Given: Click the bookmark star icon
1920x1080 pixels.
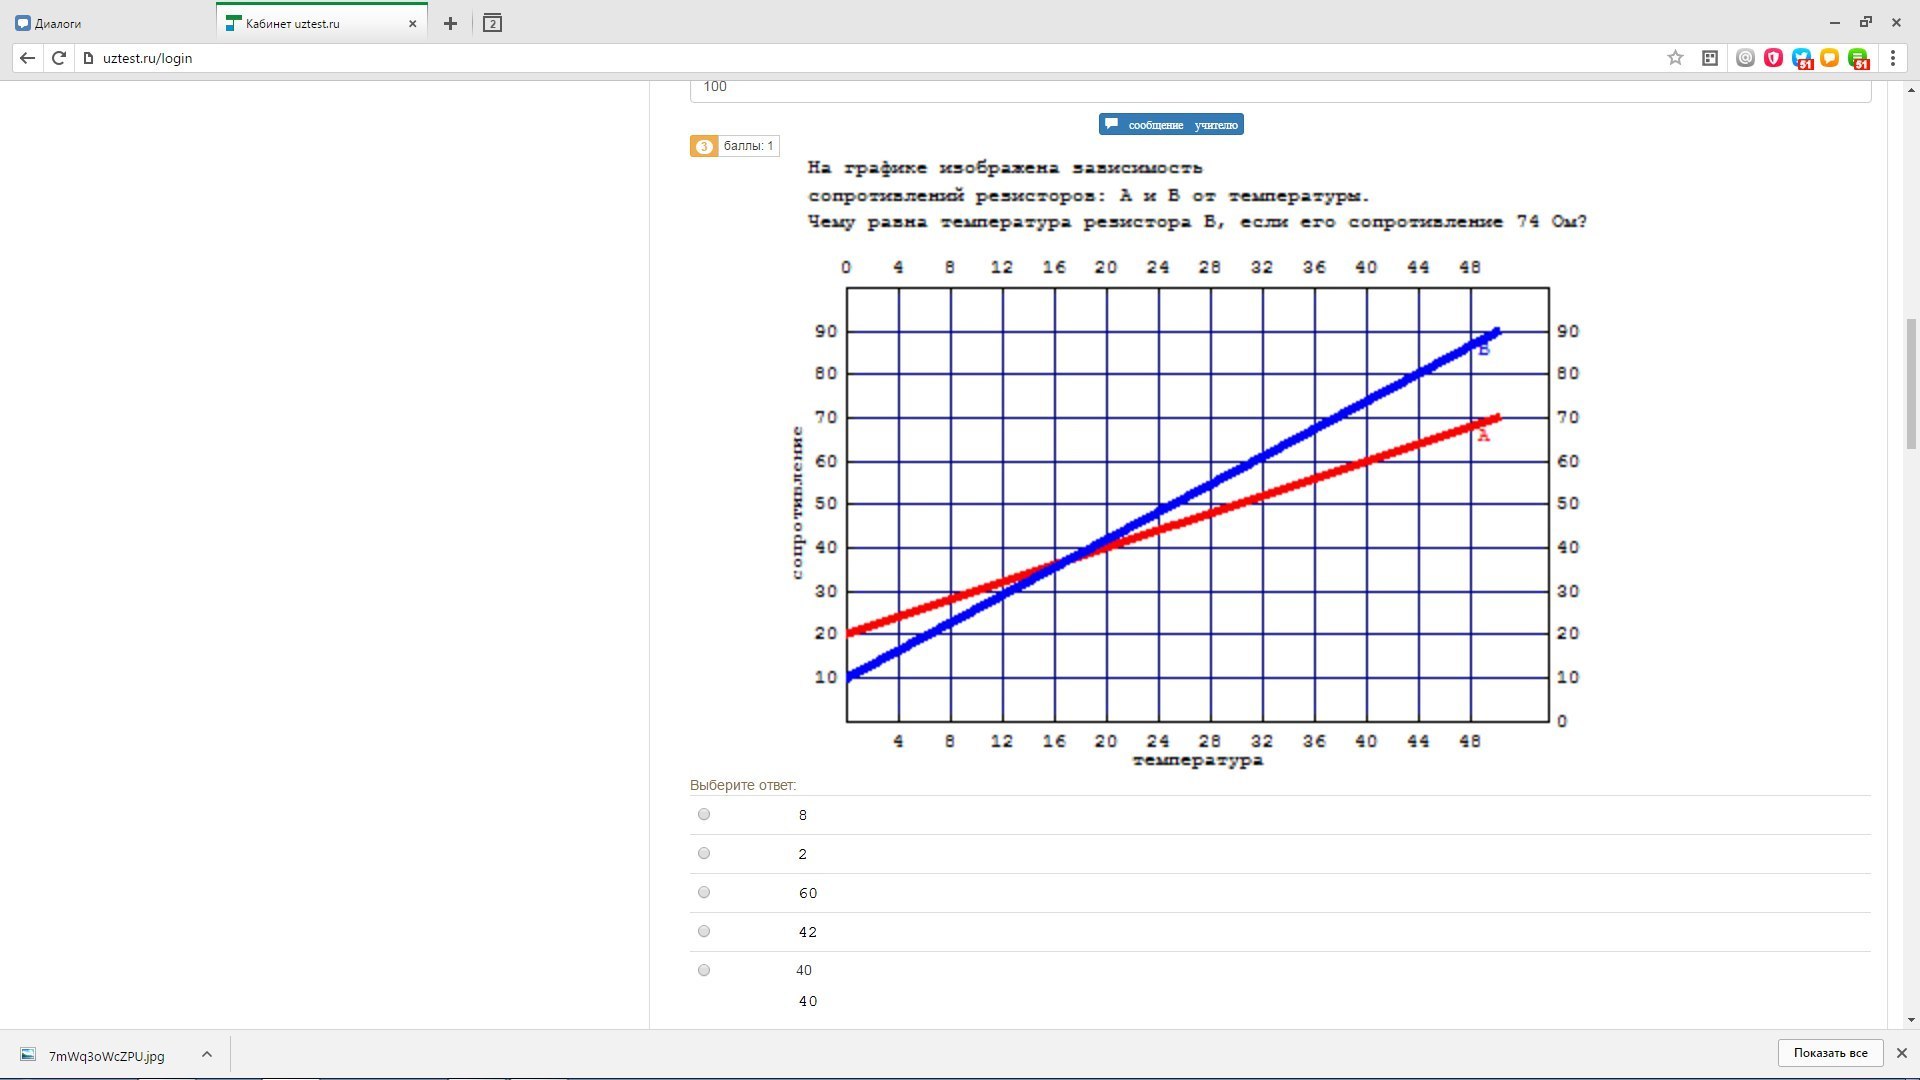Looking at the screenshot, I should click(1675, 58).
